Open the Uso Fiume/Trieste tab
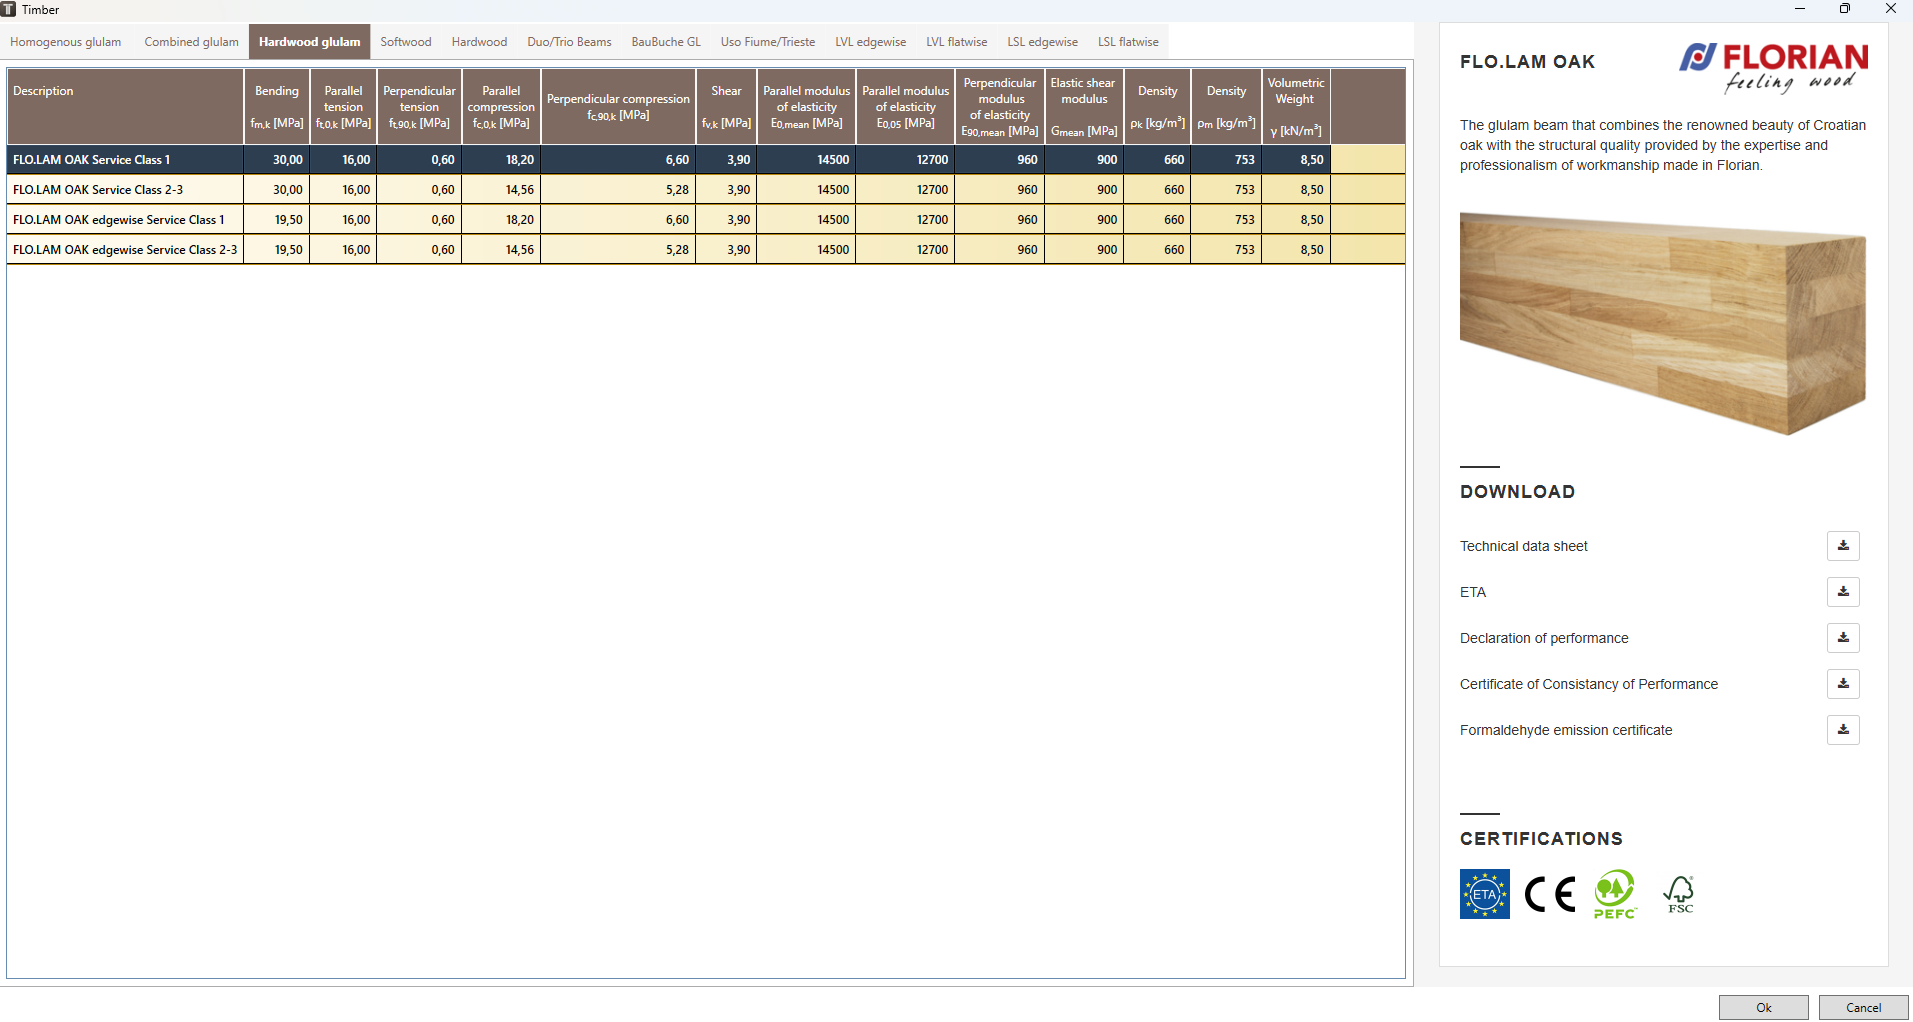The height and width of the screenshot is (1022, 1913). click(768, 42)
